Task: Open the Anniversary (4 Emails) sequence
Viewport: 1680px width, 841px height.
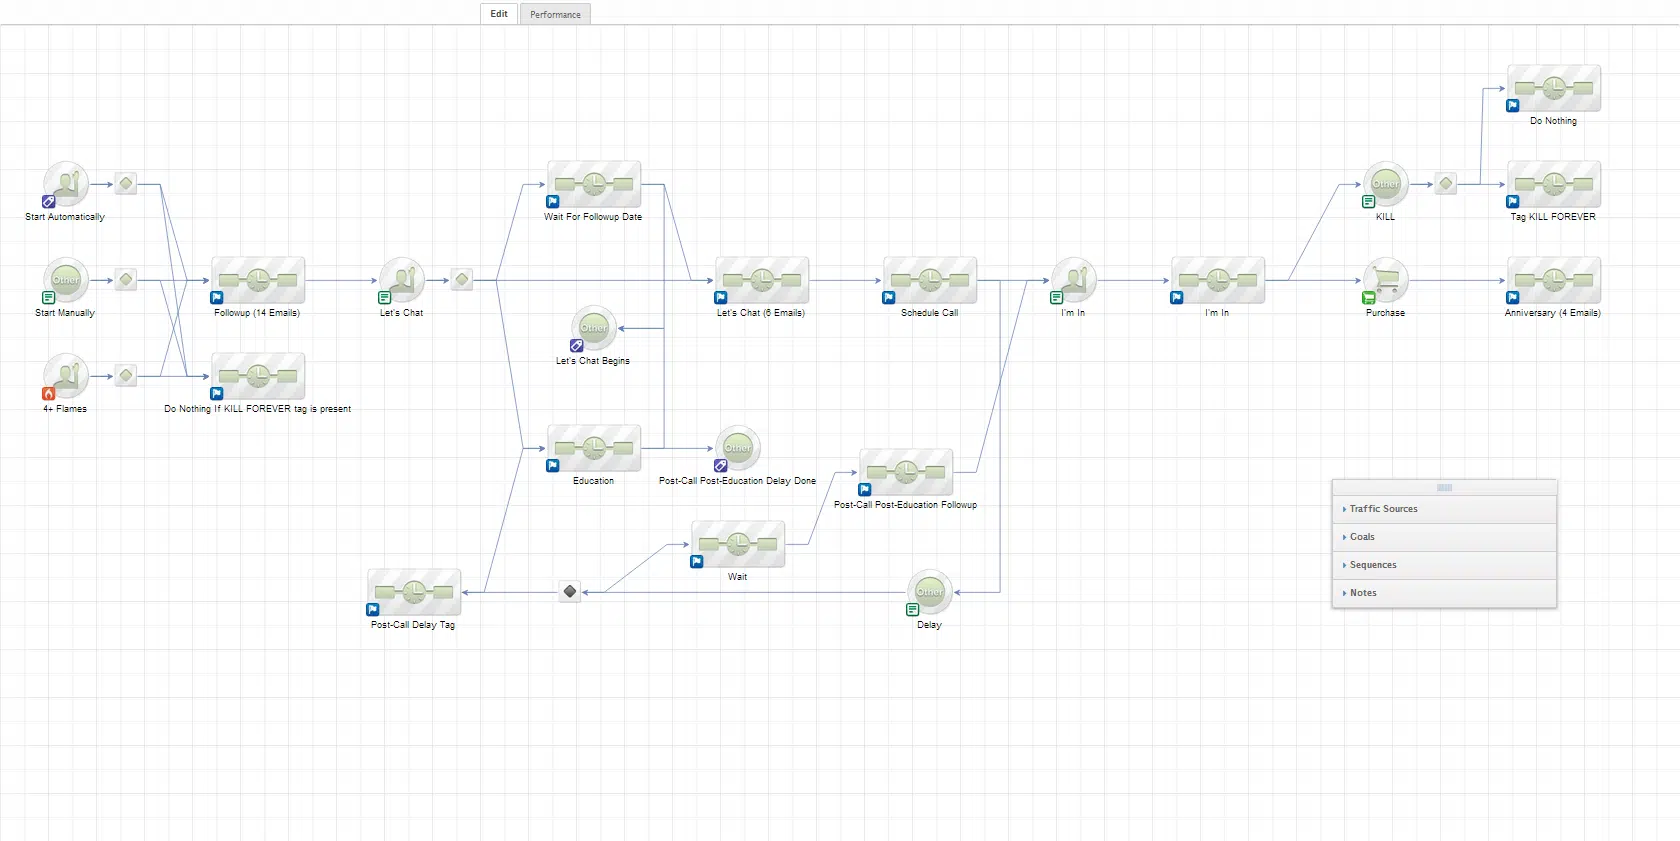Action: (x=1554, y=281)
